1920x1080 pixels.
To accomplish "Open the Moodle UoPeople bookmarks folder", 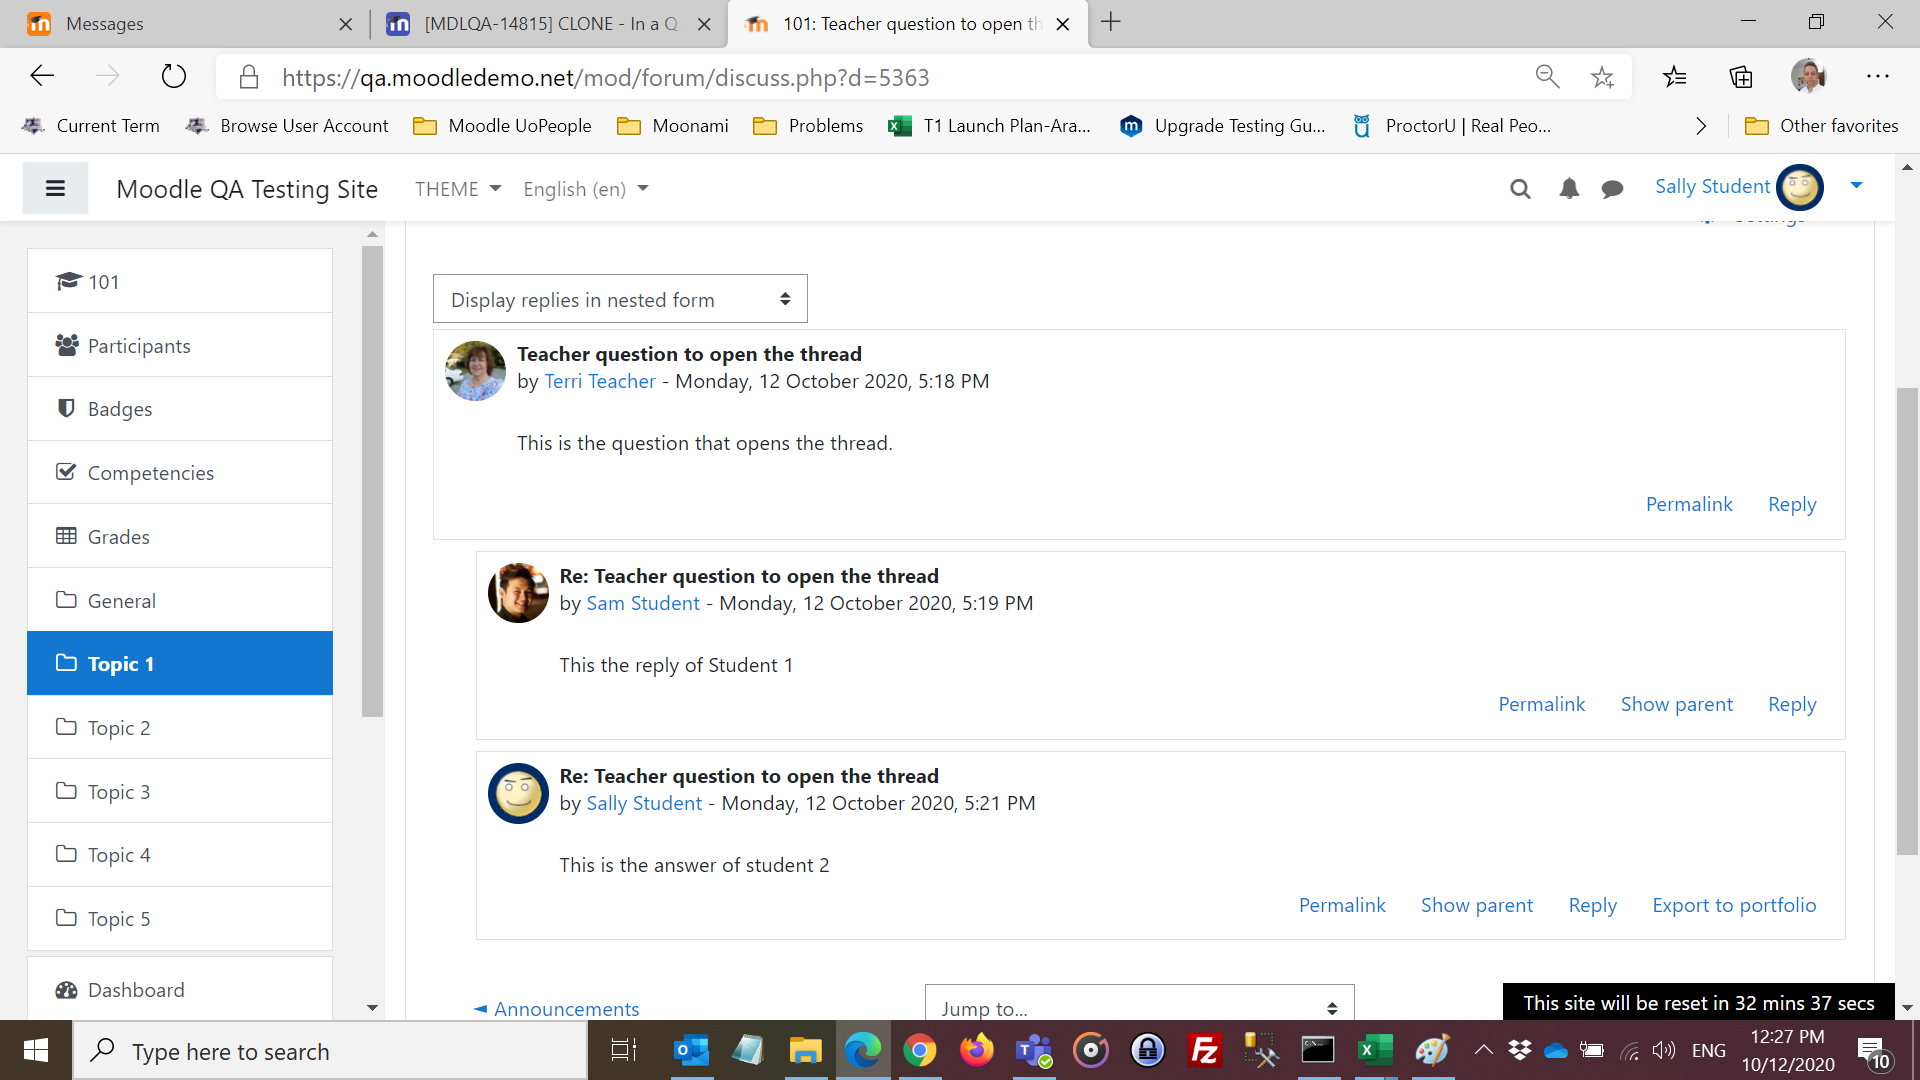I will [x=503, y=126].
